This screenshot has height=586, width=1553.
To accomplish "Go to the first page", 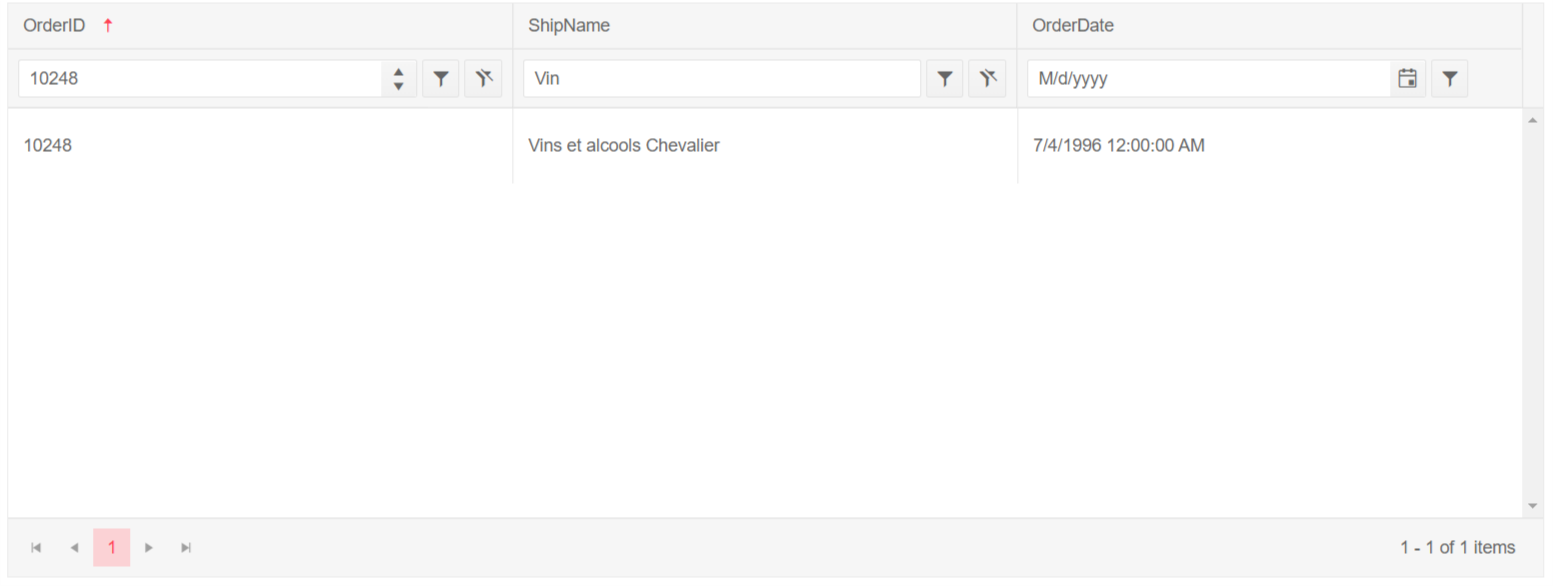I will 37,547.
